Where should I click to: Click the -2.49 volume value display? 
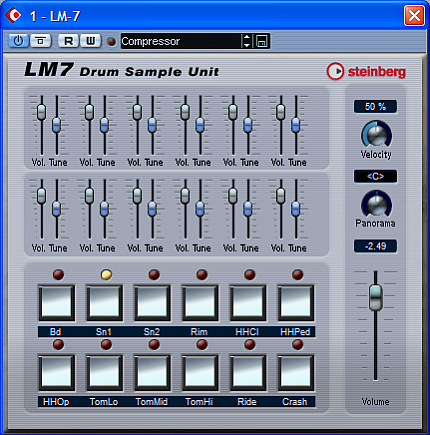point(375,246)
